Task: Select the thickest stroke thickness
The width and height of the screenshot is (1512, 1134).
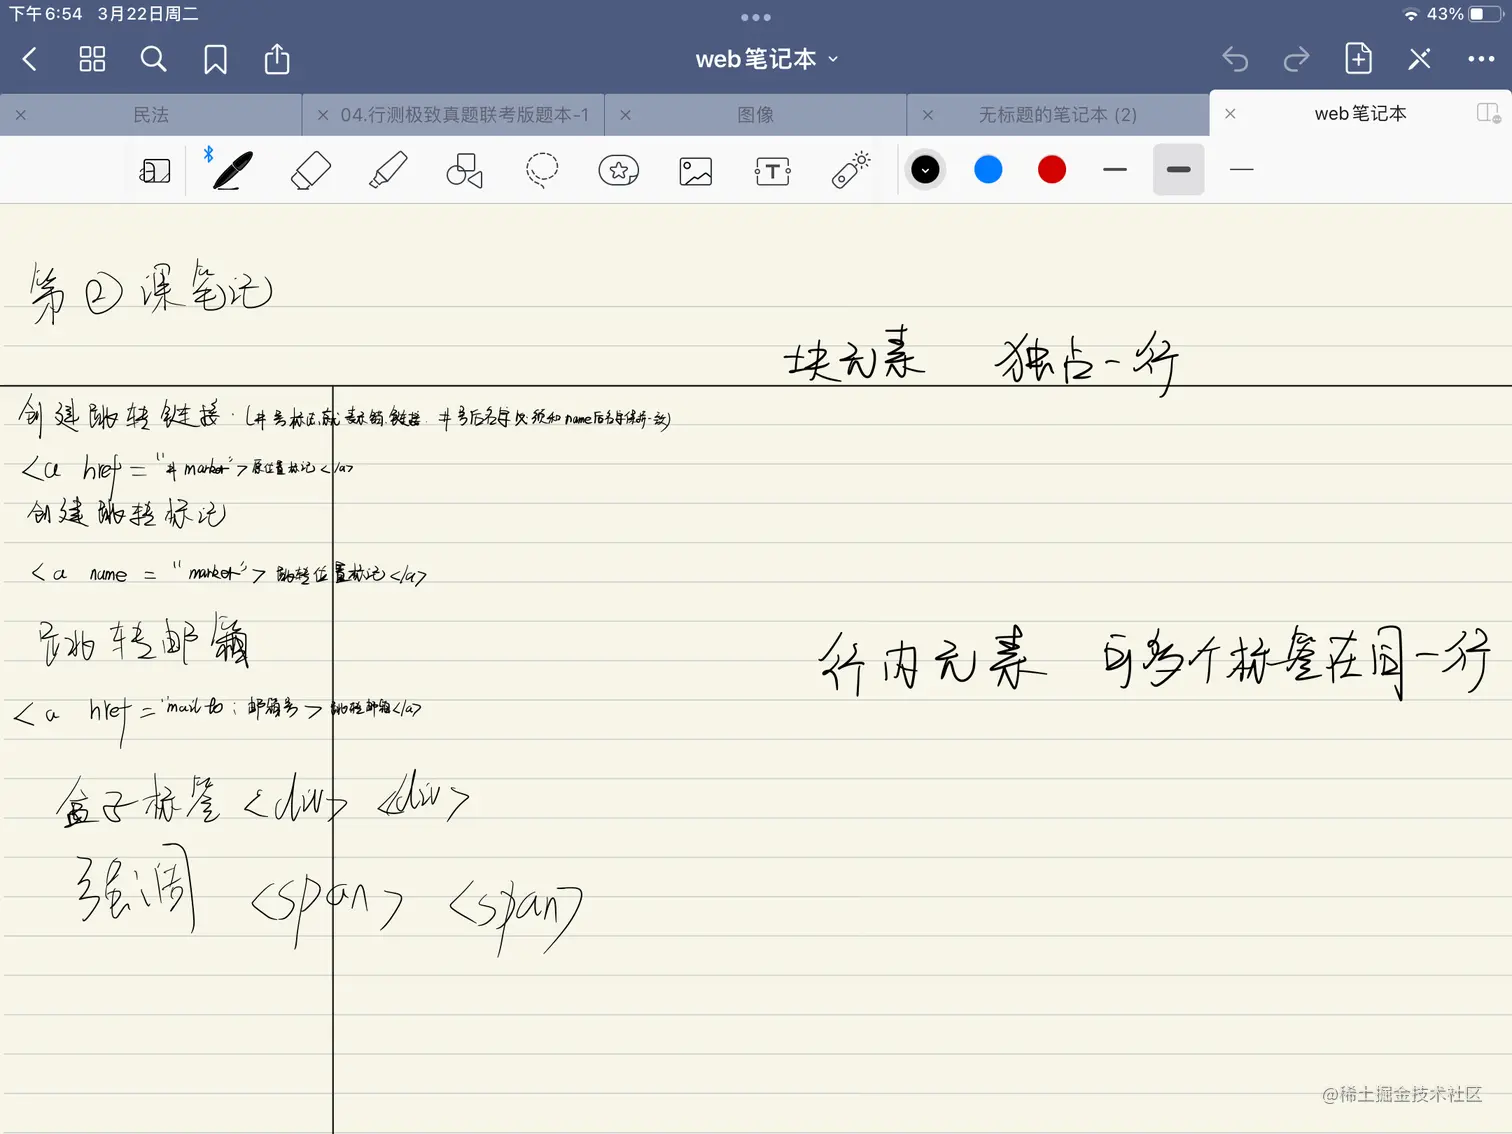Action: pyautogui.click(x=1179, y=170)
